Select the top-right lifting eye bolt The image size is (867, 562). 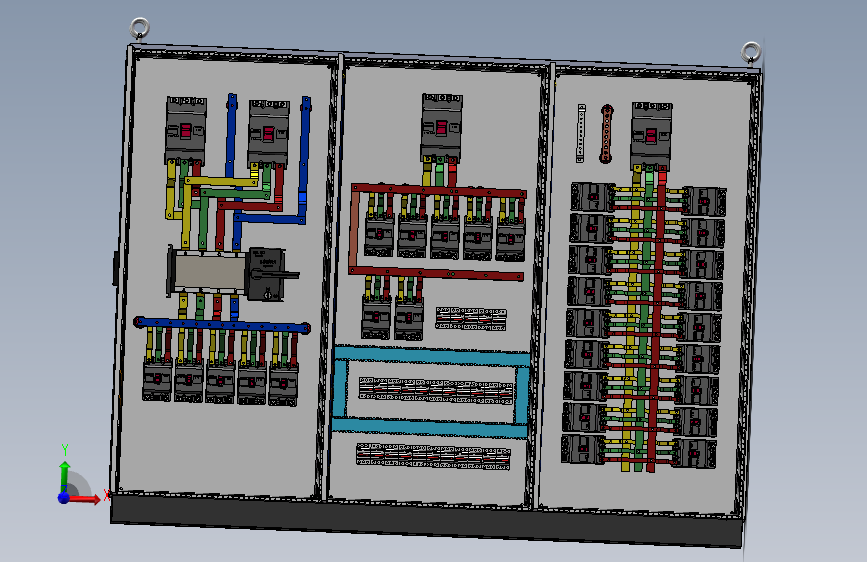(751, 53)
